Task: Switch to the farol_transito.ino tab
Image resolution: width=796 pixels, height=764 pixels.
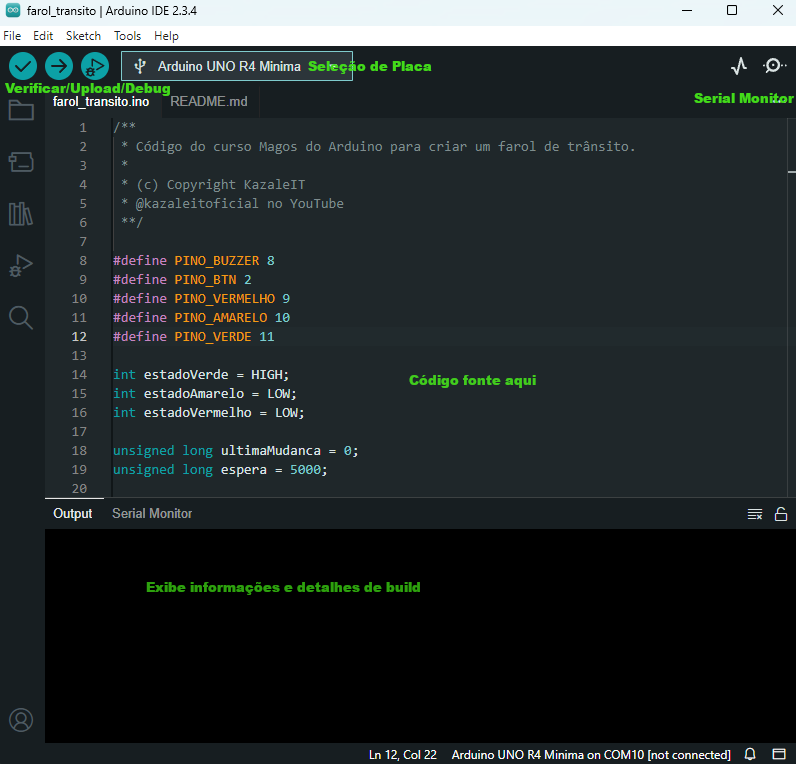Action: click(x=101, y=102)
